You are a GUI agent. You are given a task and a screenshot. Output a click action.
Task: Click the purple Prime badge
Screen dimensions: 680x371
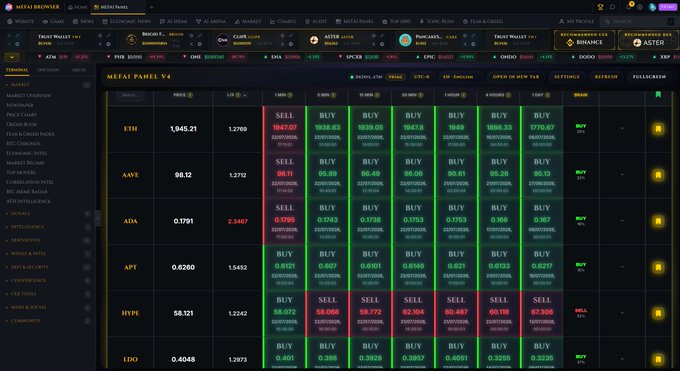[667, 7]
